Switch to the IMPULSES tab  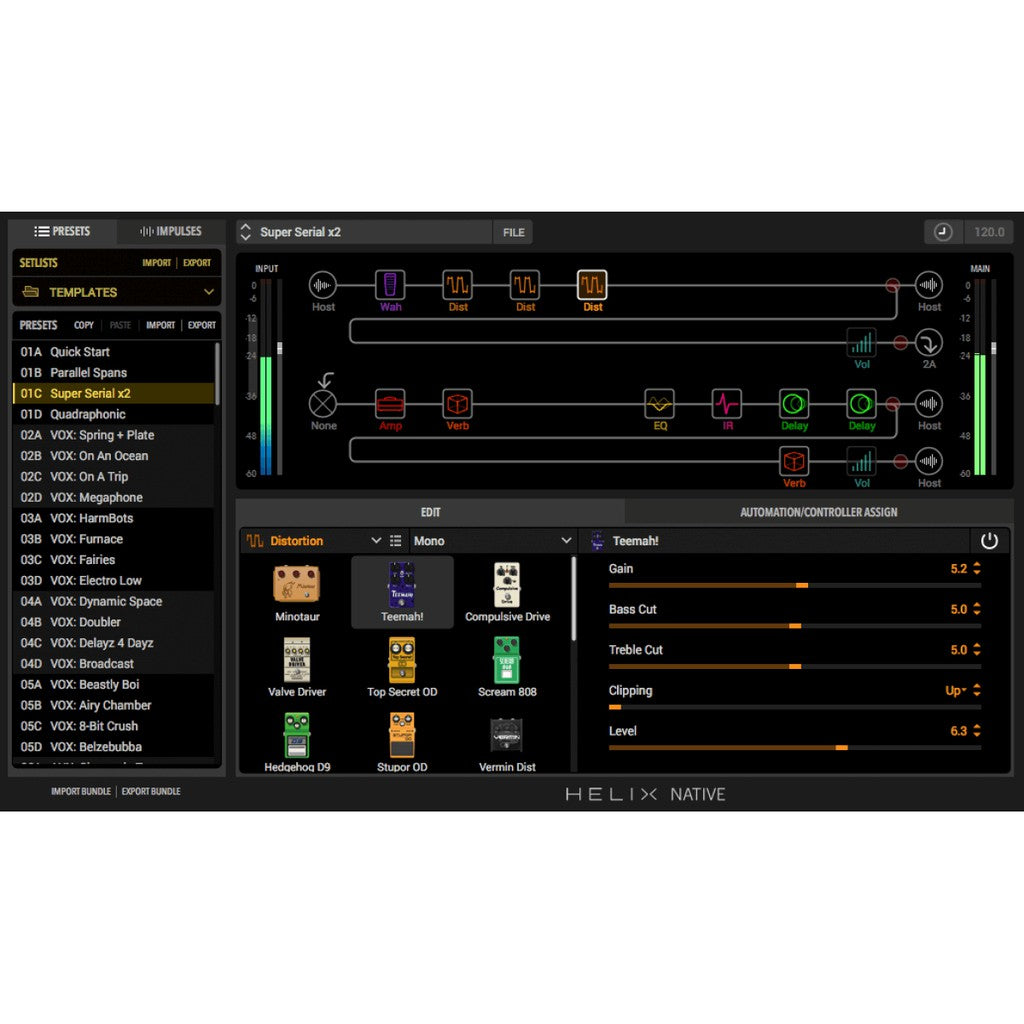coord(169,231)
